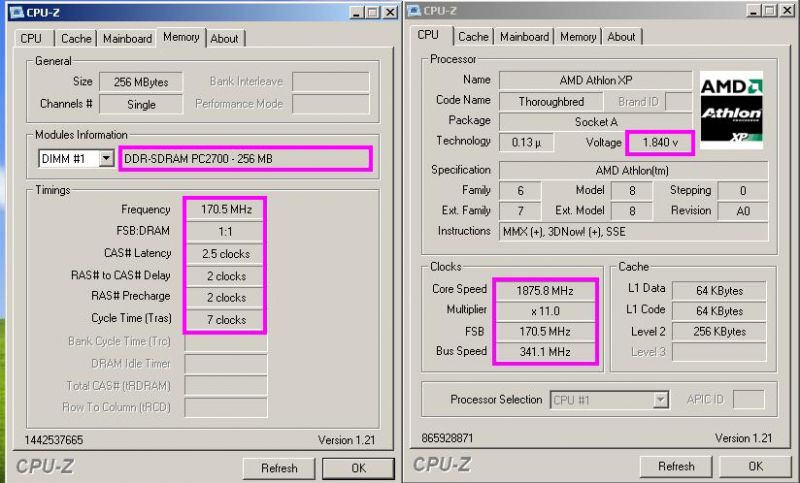The height and width of the screenshot is (483, 800).
Task: Minimize the right CPU-Z window
Action: point(754,10)
